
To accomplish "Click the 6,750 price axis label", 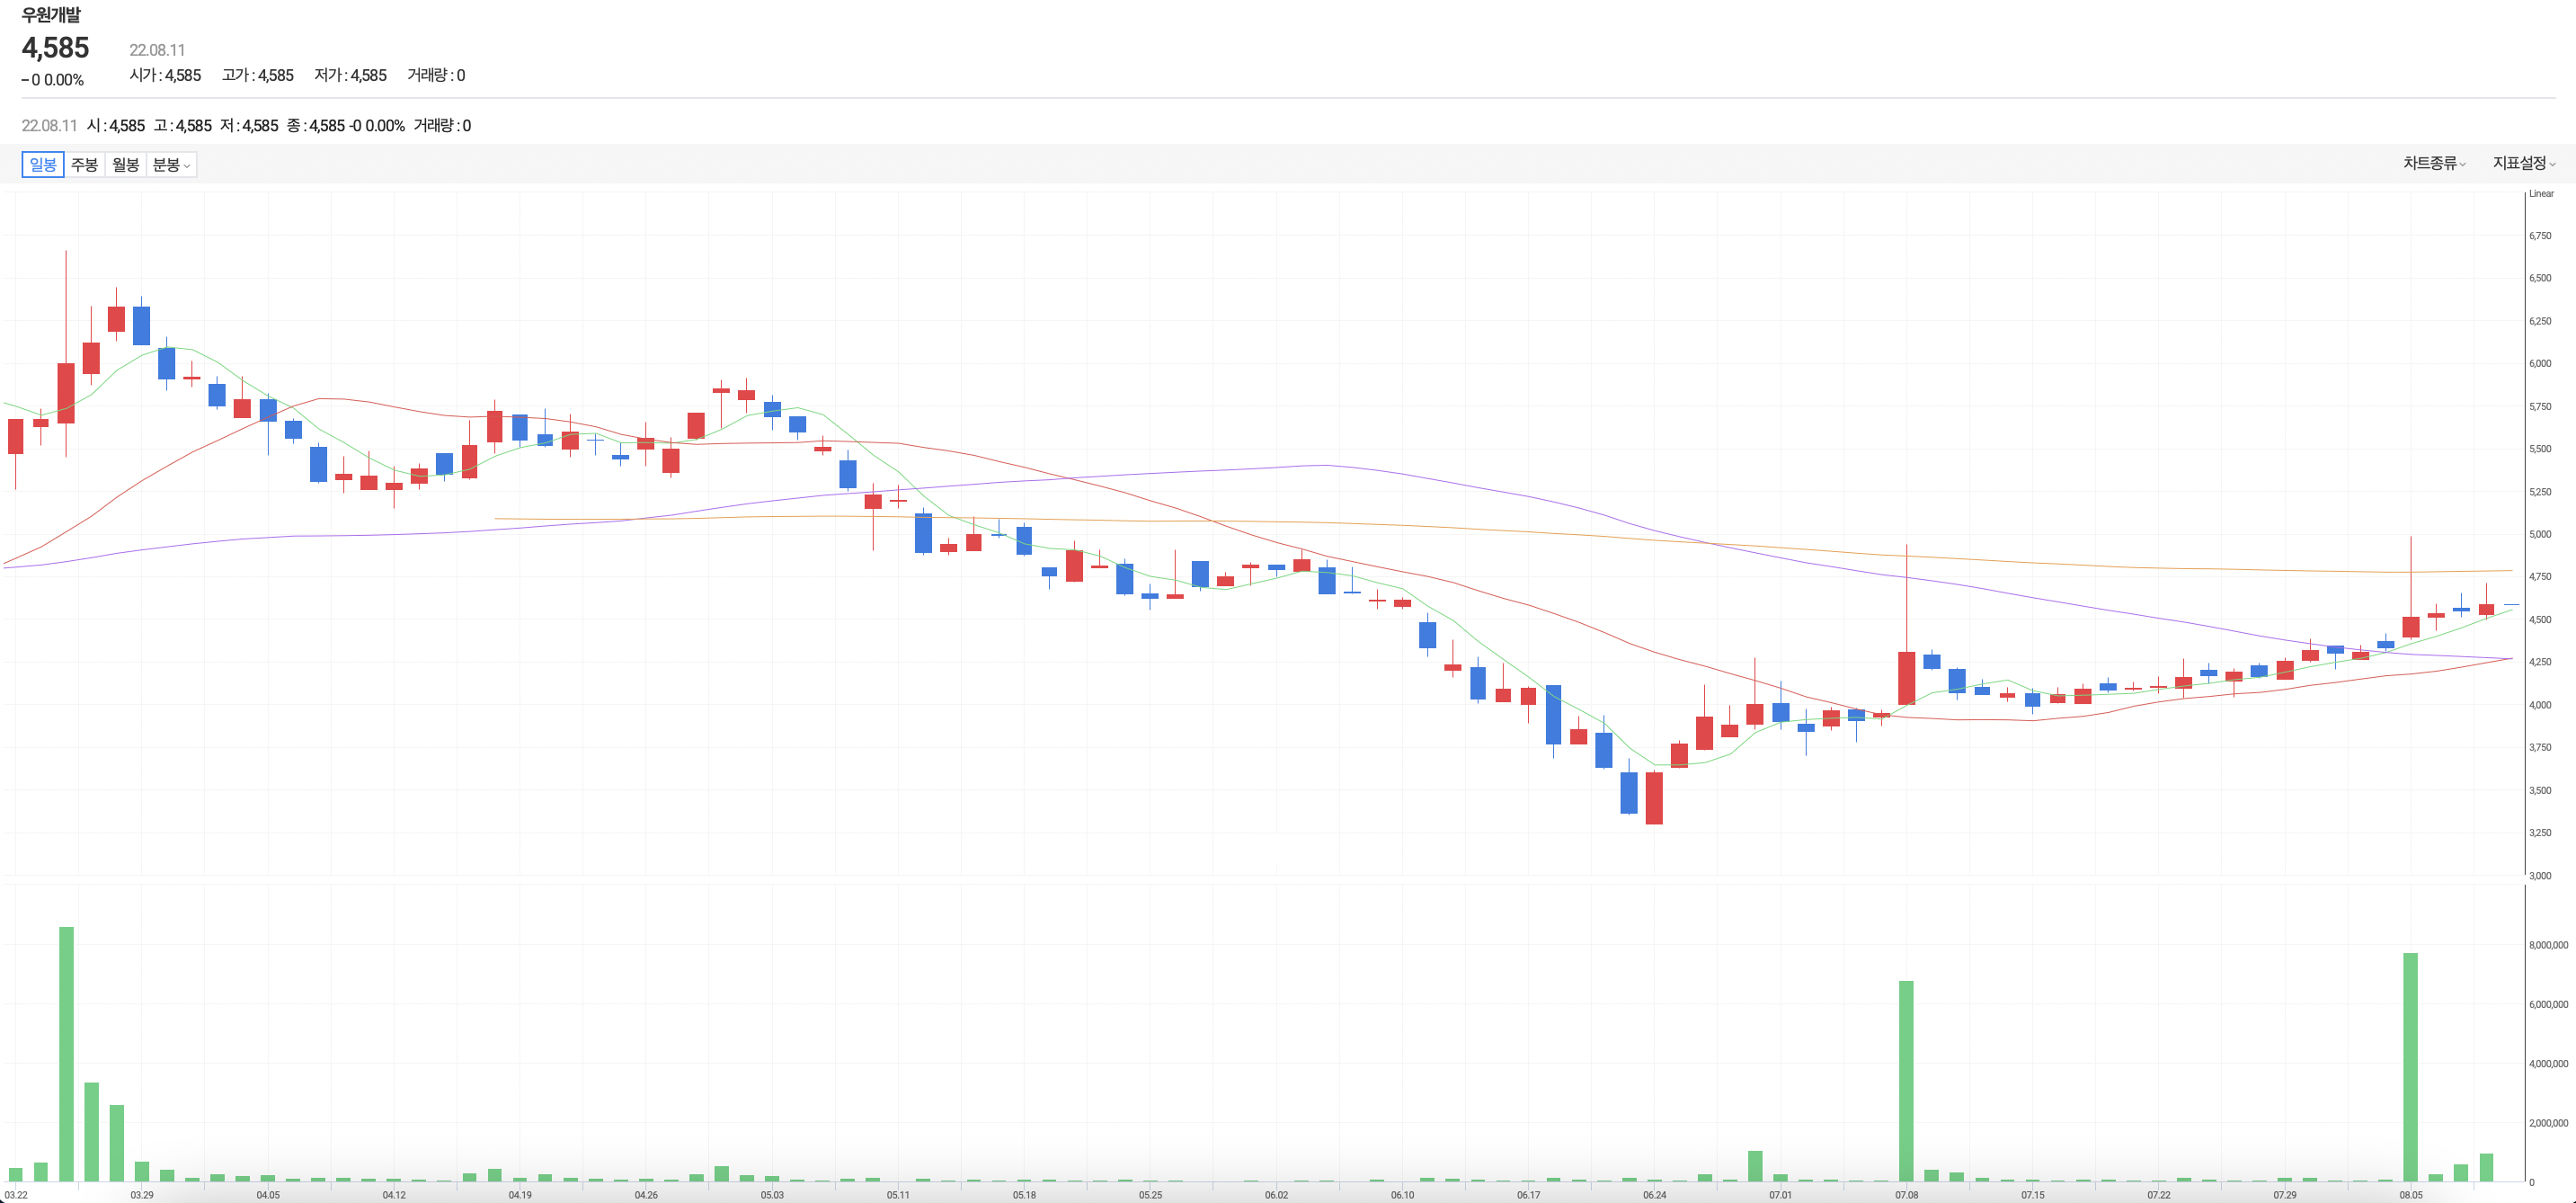I will point(2540,236).
